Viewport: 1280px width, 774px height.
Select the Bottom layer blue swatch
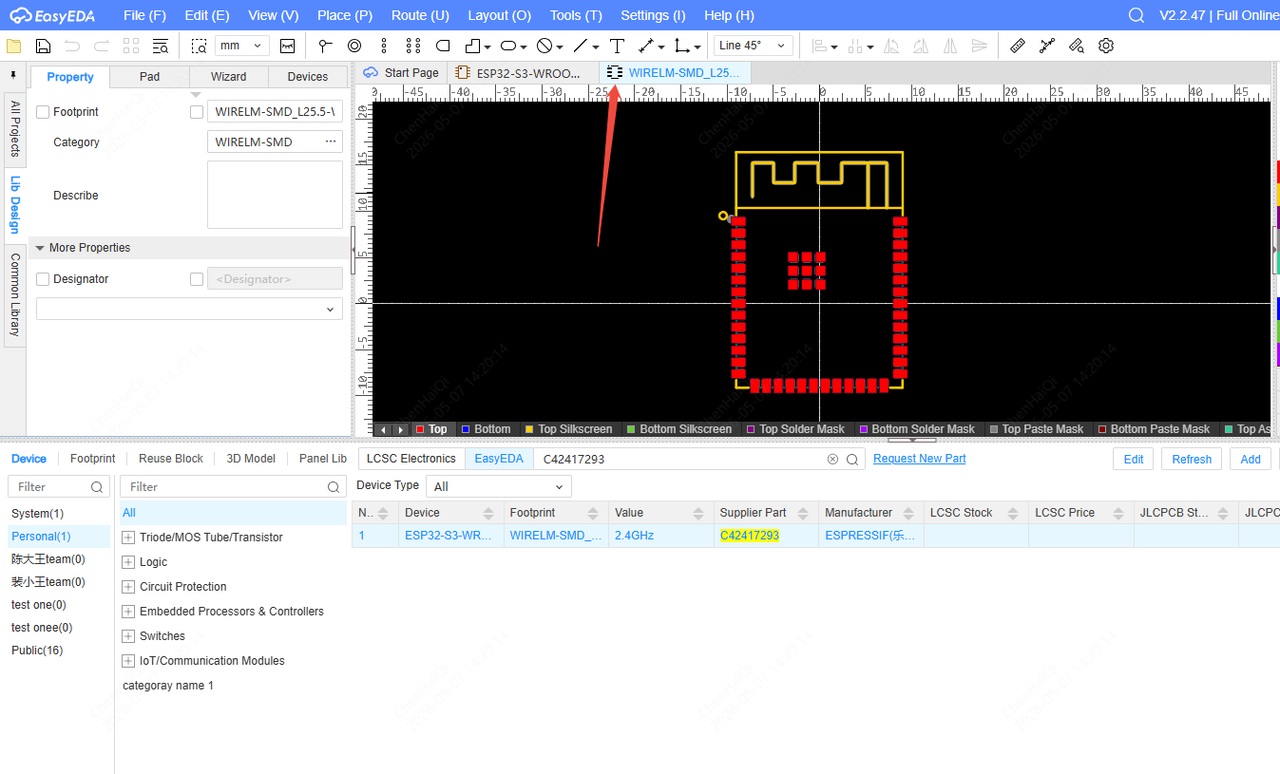[x=466, y=429]
